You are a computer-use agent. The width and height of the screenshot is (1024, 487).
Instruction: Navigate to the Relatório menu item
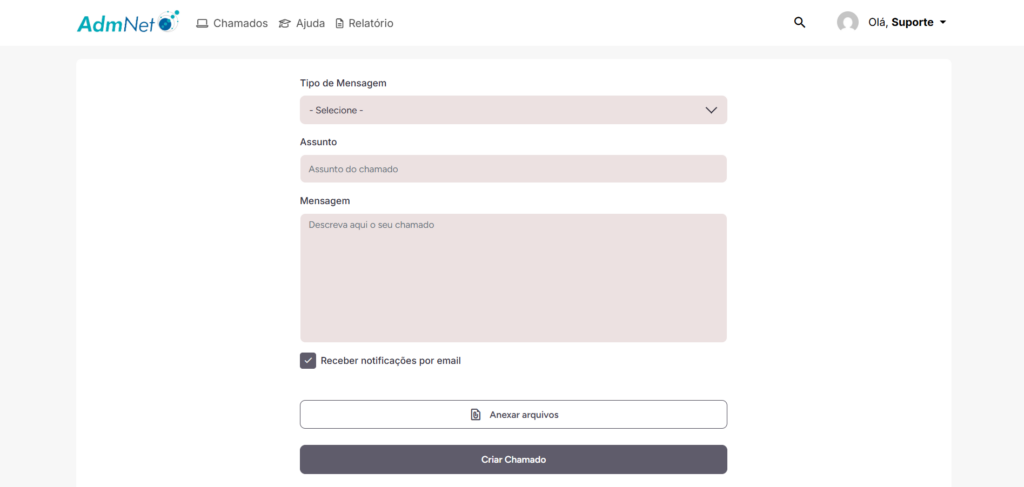pyautogui.click(x=371, y=23)
